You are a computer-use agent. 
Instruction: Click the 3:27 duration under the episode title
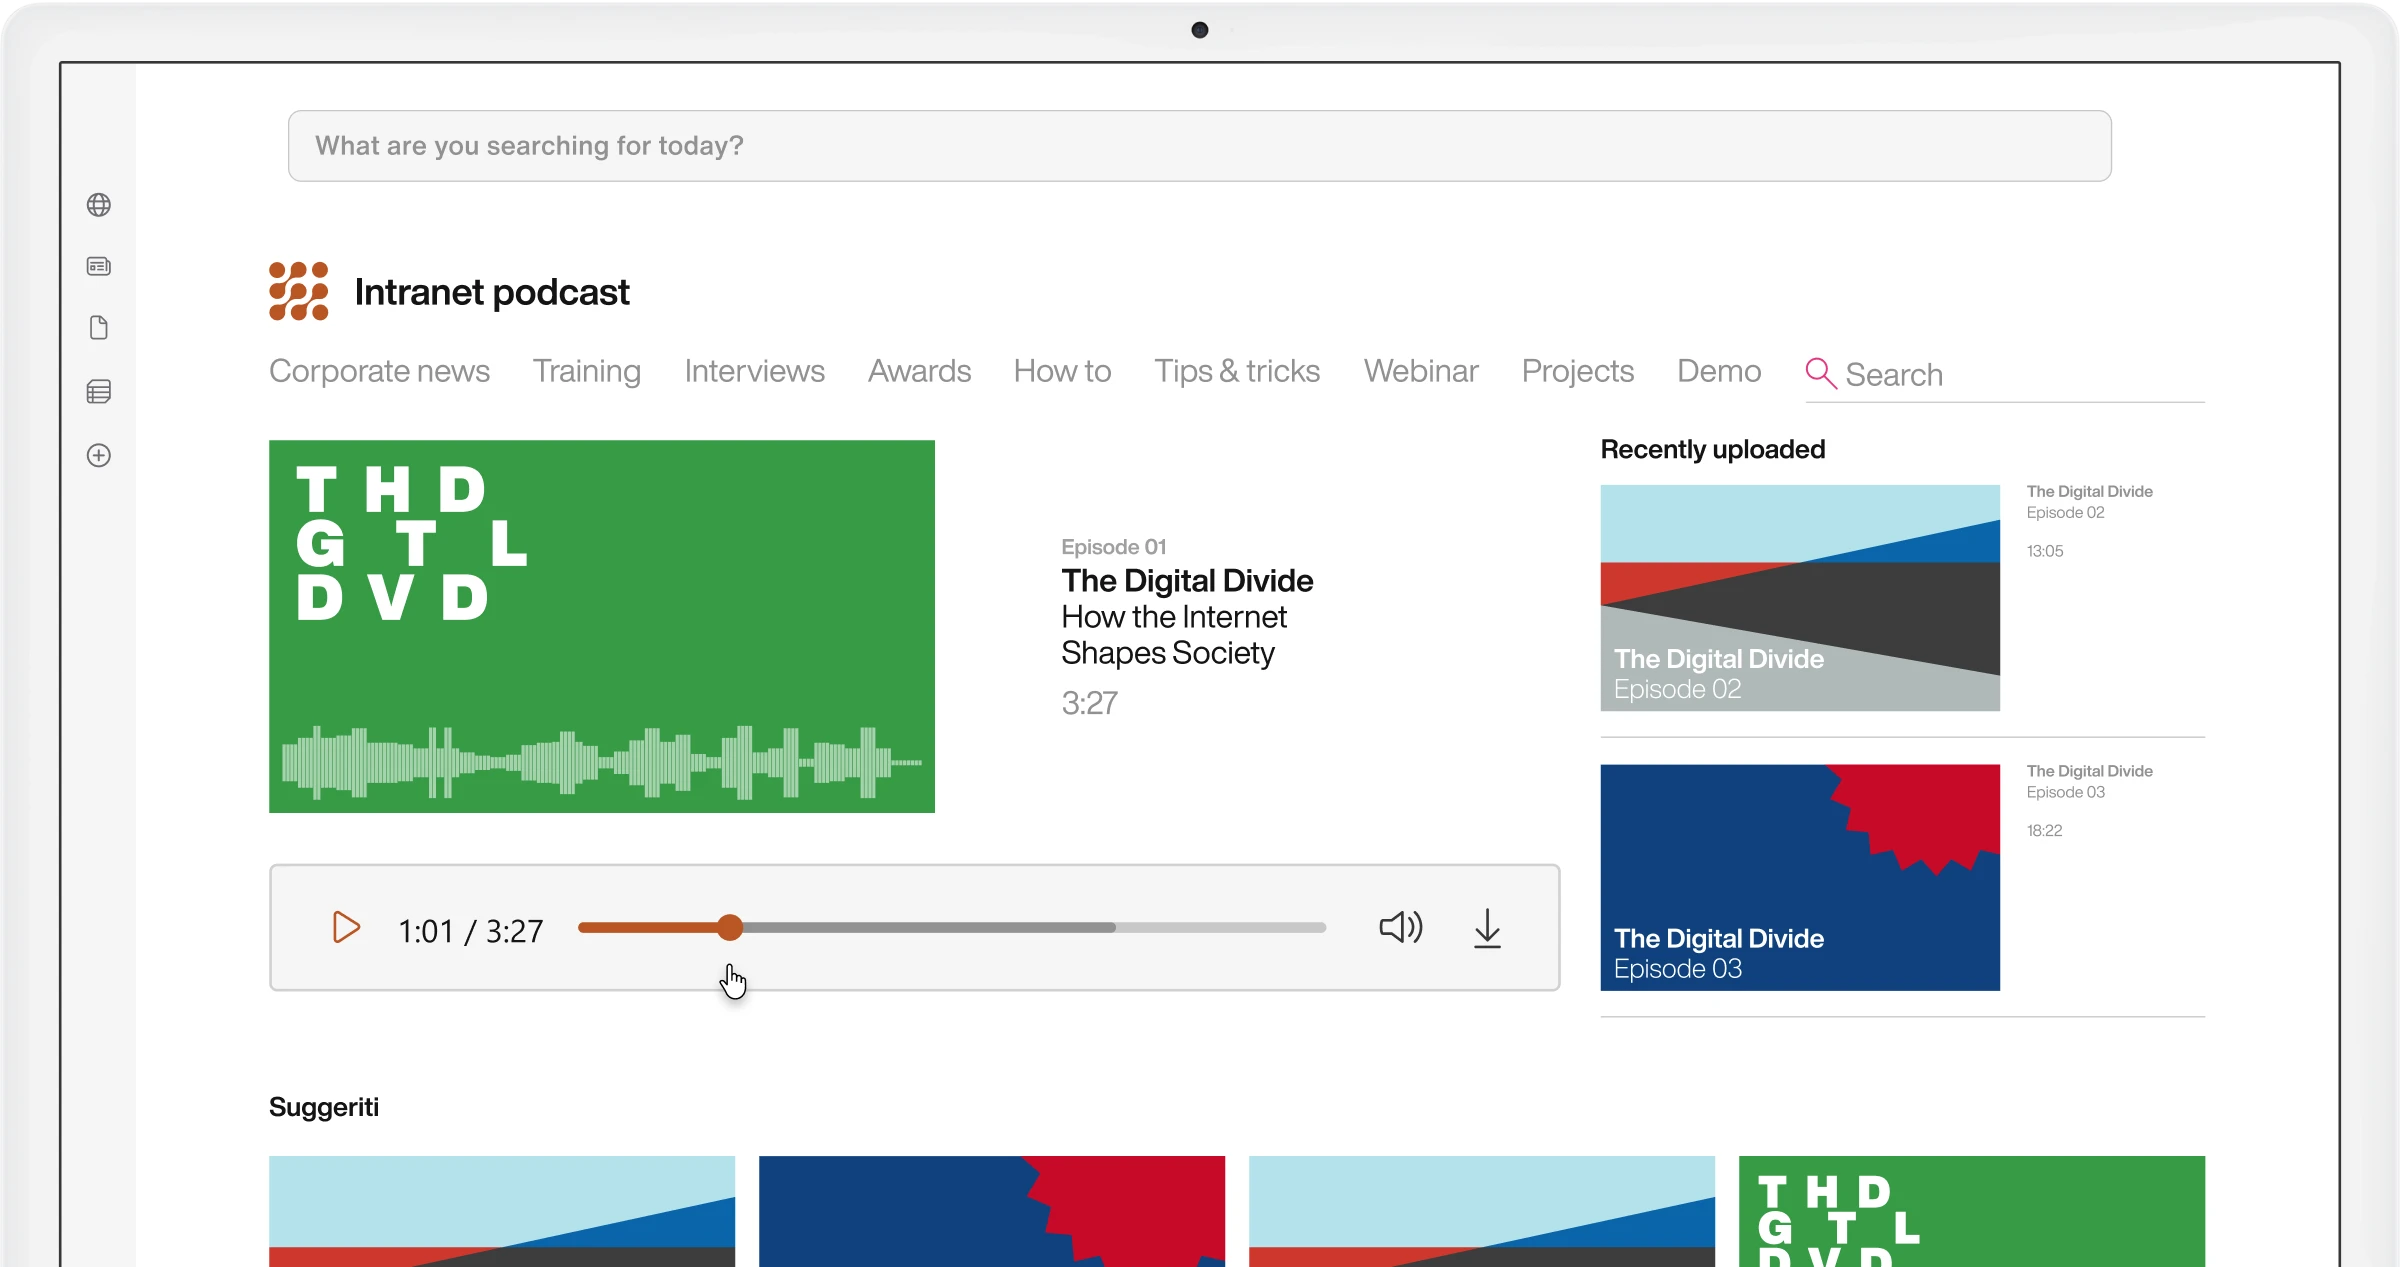click(1089, 703)
